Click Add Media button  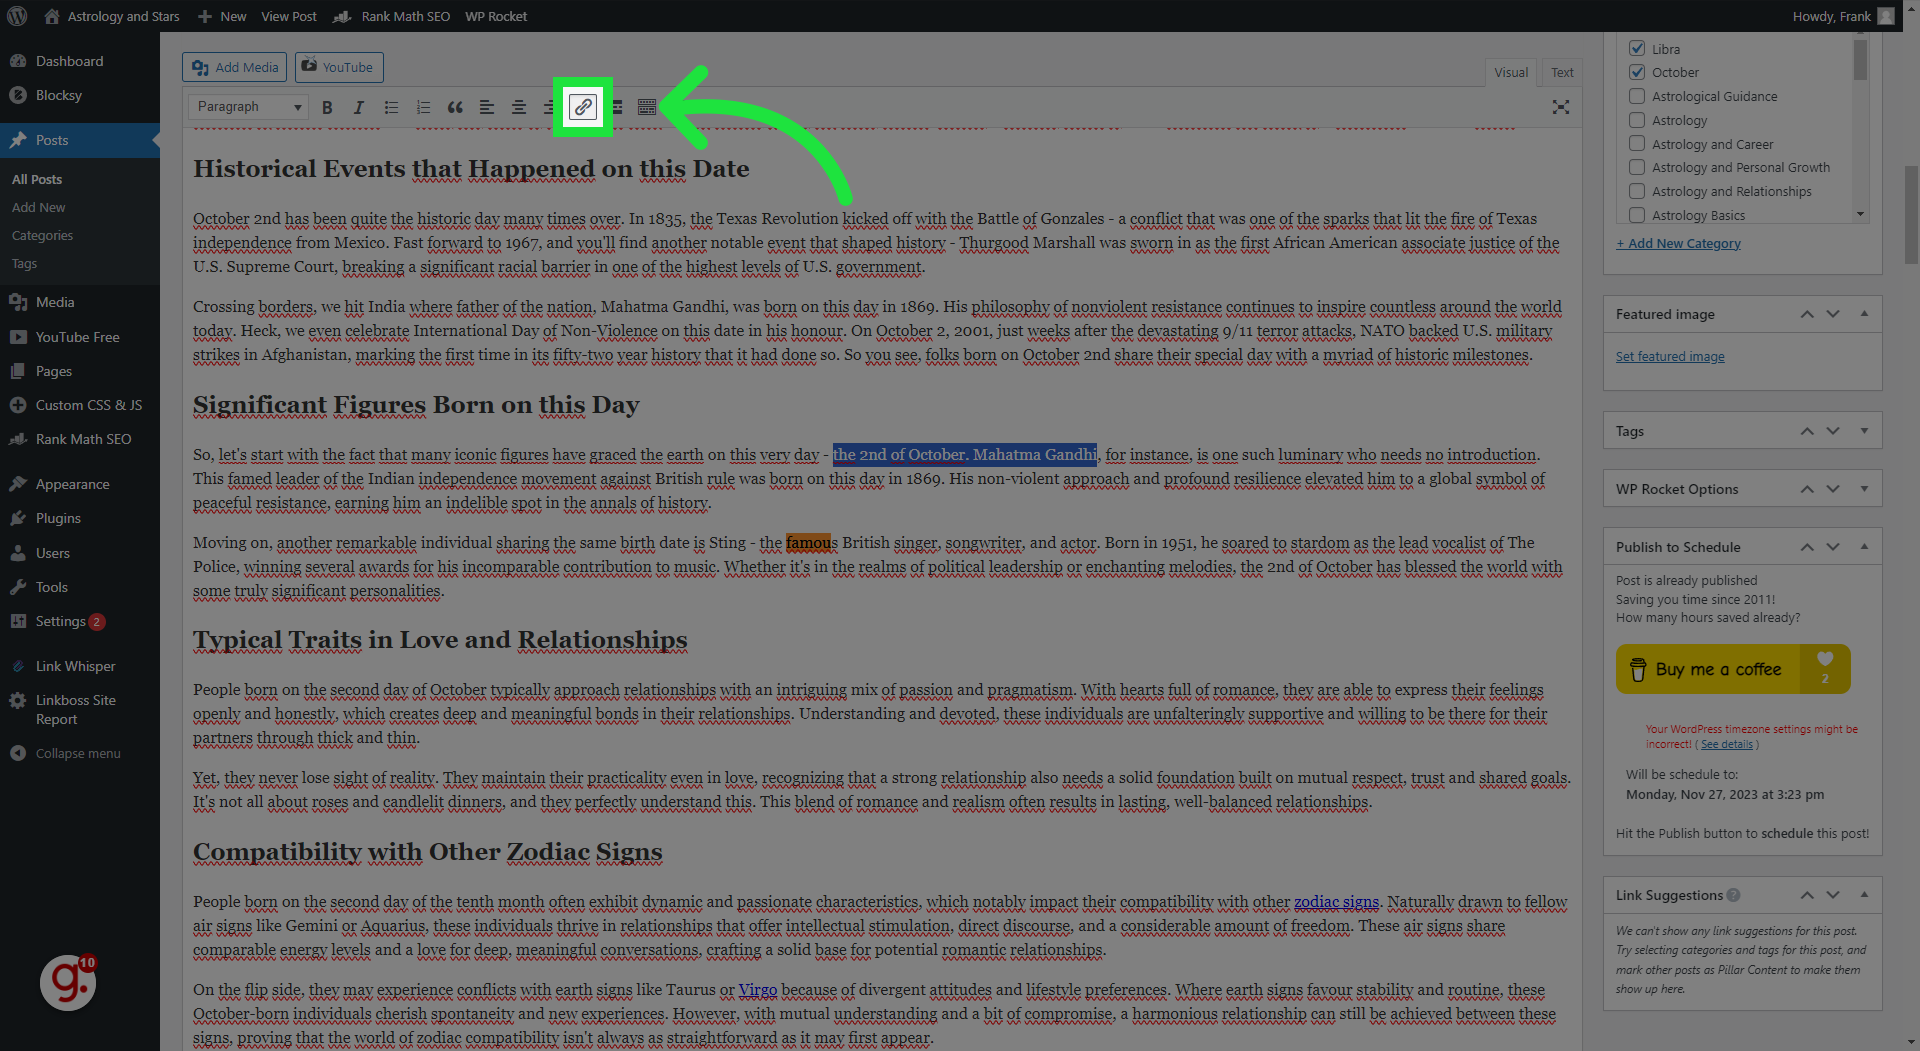[235, 67]
